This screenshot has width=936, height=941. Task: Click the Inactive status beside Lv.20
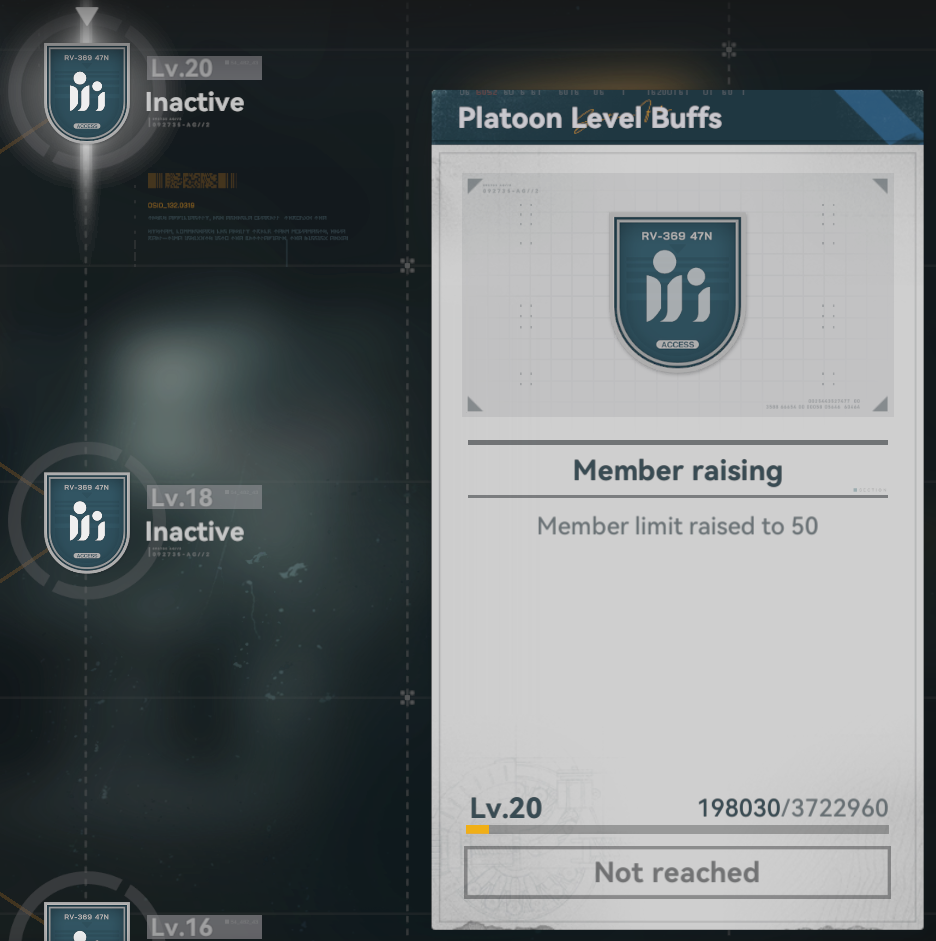195,103
